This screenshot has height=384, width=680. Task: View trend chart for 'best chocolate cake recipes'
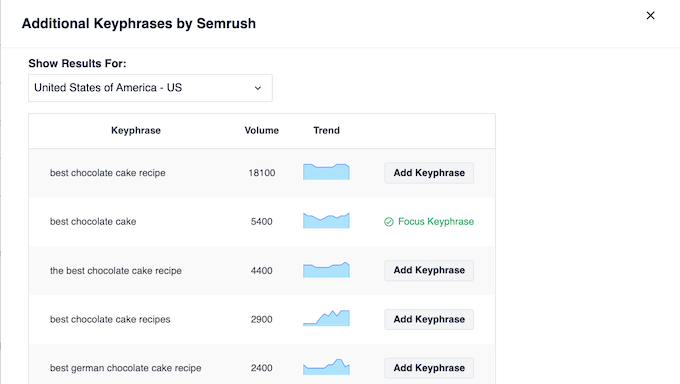tap(326, 318)
